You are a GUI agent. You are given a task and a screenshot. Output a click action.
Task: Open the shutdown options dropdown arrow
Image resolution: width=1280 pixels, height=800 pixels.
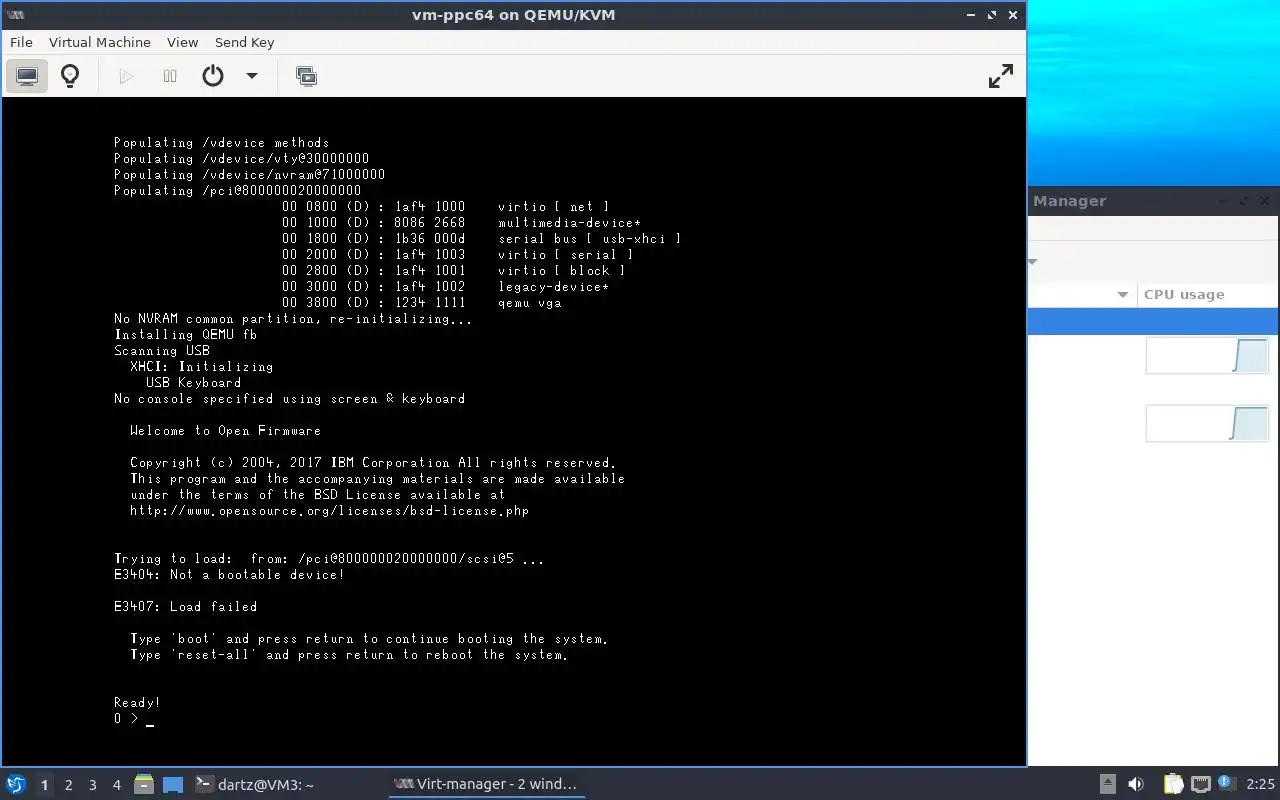coord(252,76)
